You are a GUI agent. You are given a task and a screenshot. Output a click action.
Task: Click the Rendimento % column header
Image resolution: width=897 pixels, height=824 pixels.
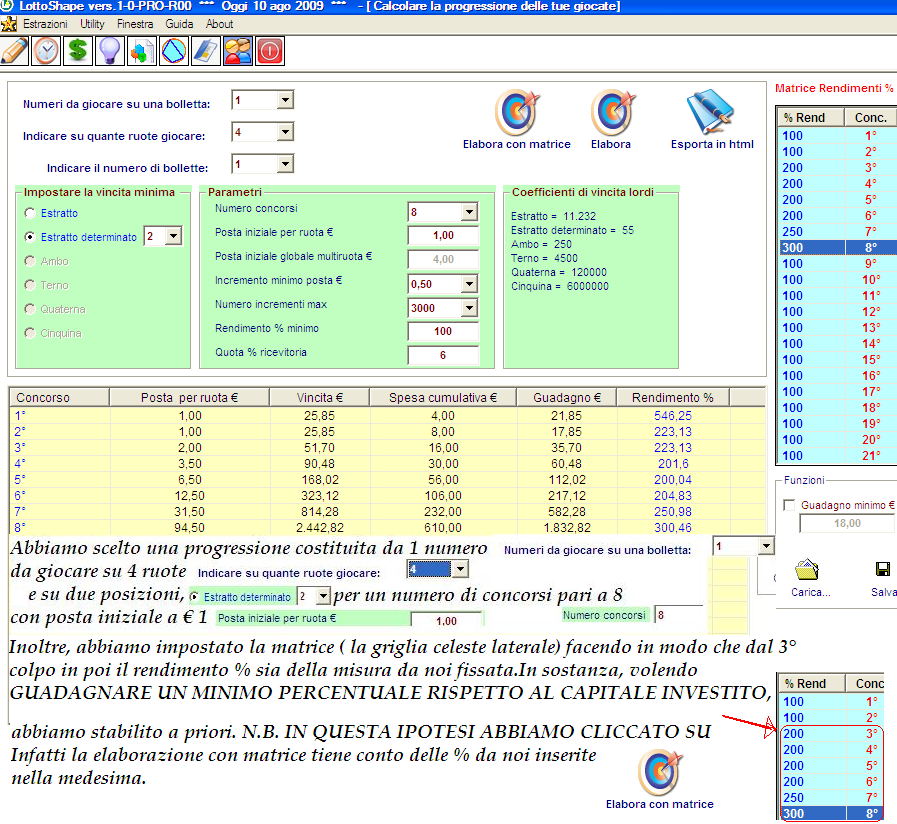[x=673, y=397]
